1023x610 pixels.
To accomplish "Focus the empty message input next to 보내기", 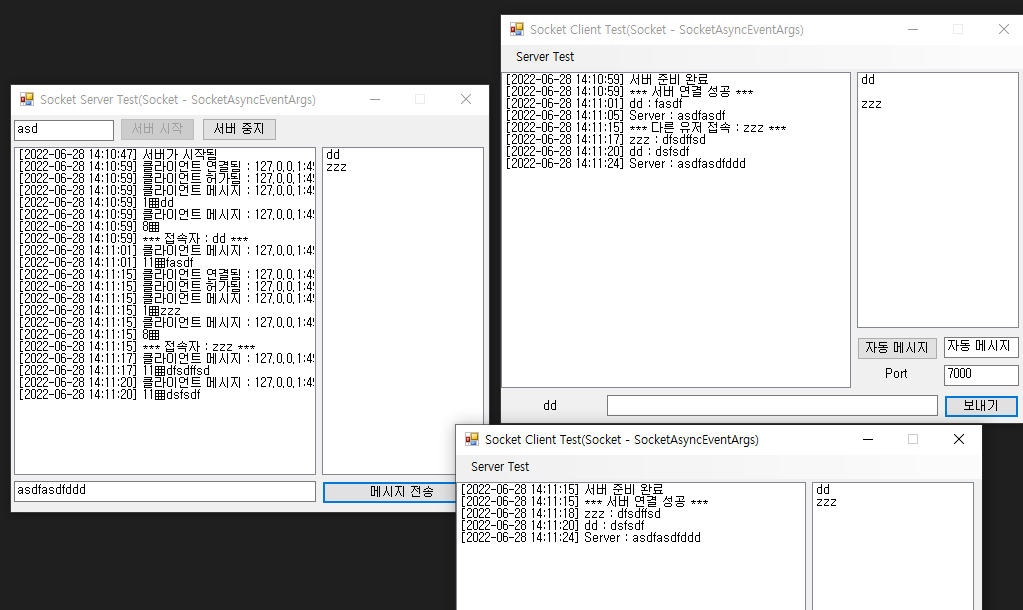I will point(770,405).
